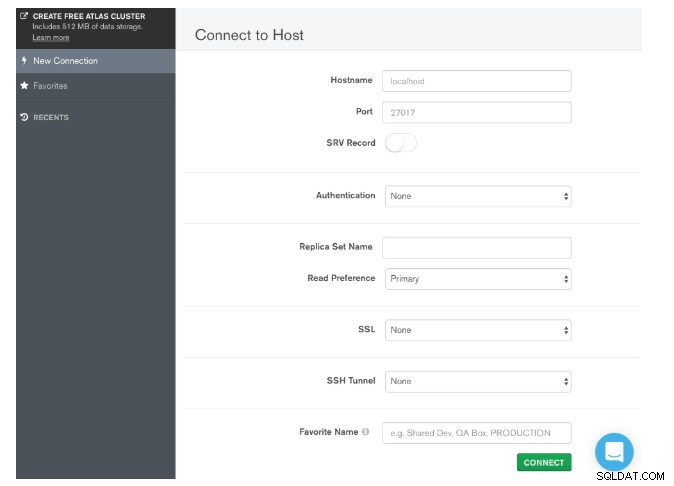Follow the Learn more link
Screen dimensions: 674x486
(51, 37)
